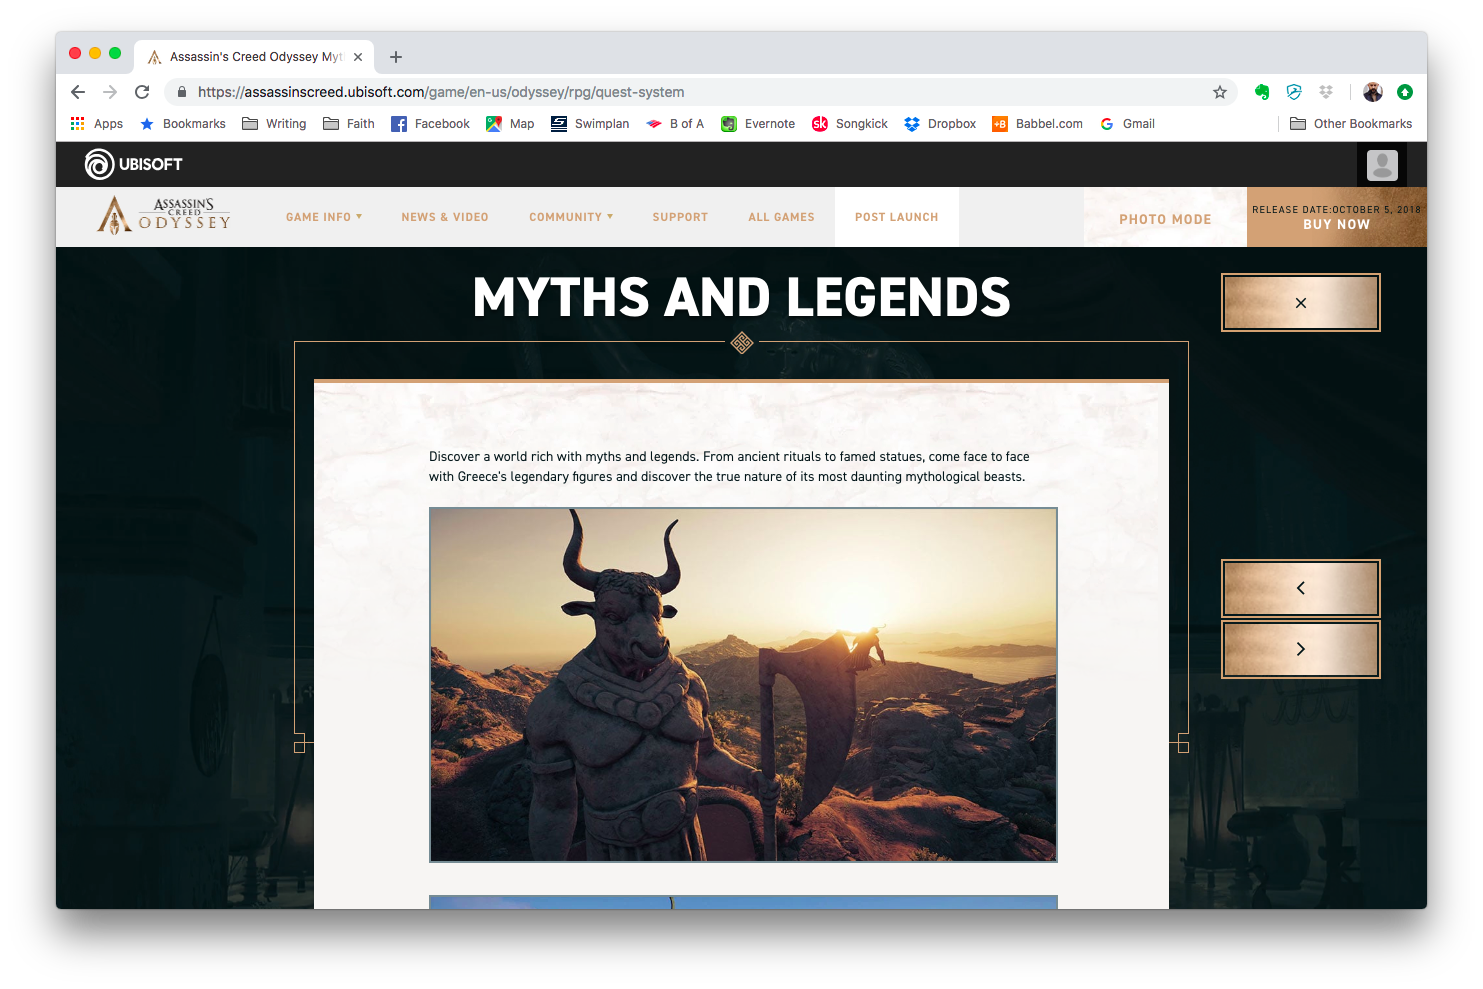The width and height of the screenshot is (1483, 989).
Task: Click the Myths and Legends heading
Action: coord(742,297)
